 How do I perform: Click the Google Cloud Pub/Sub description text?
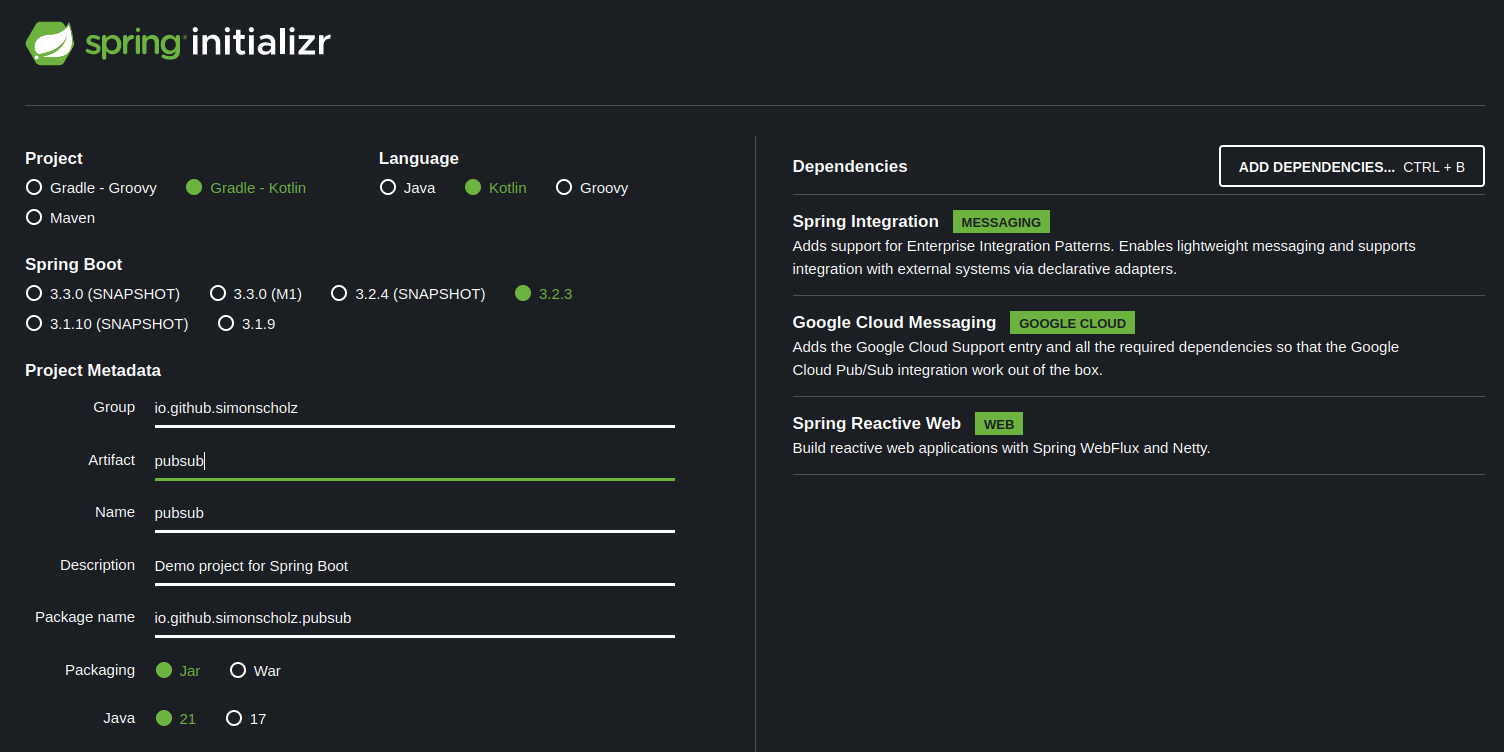click(1096, 359)
